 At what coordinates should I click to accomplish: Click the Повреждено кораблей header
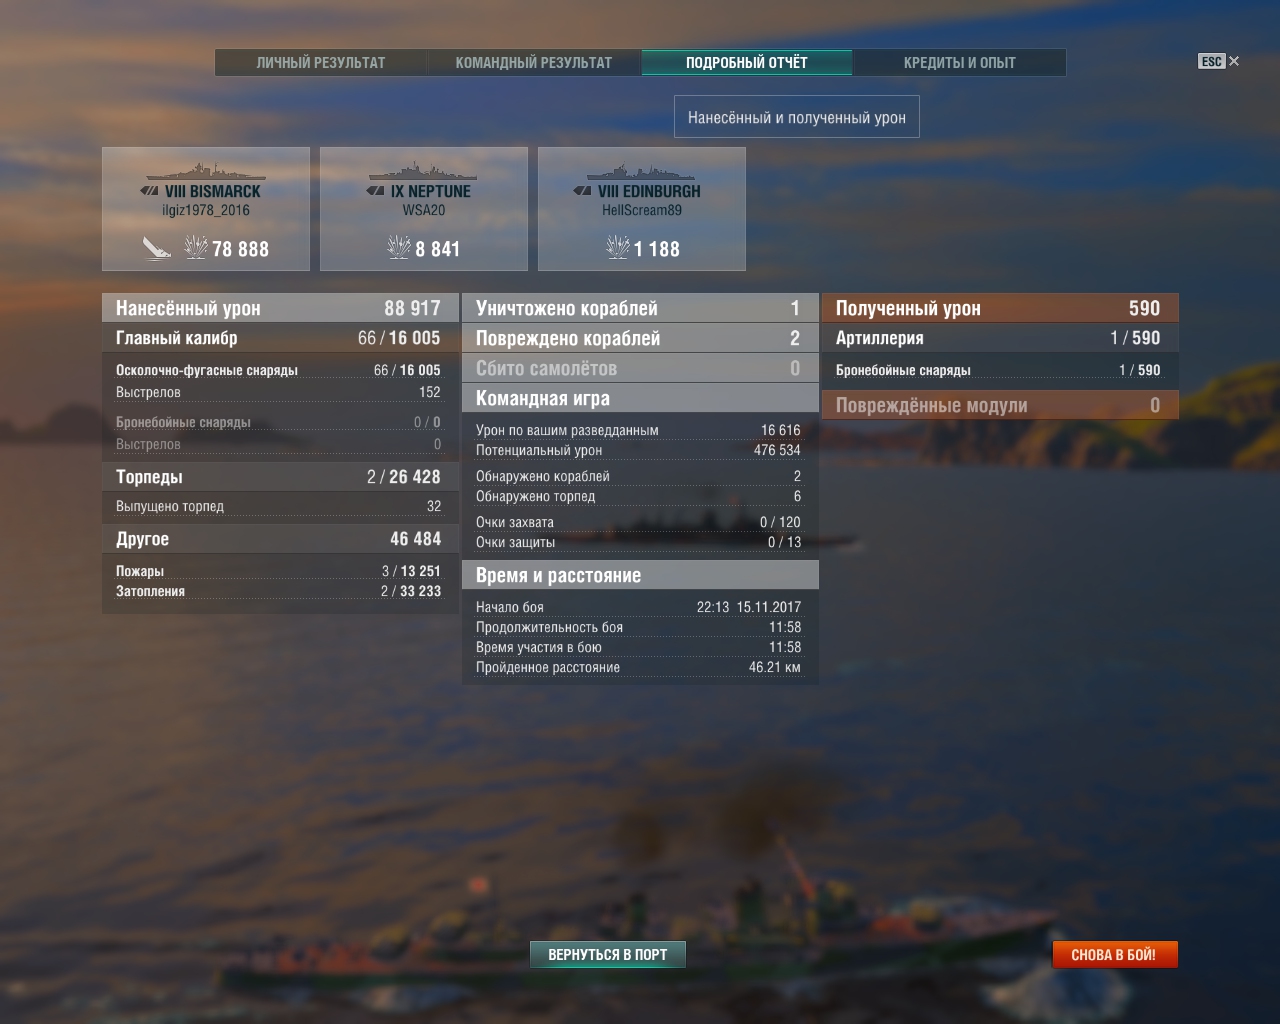[640, 338]
